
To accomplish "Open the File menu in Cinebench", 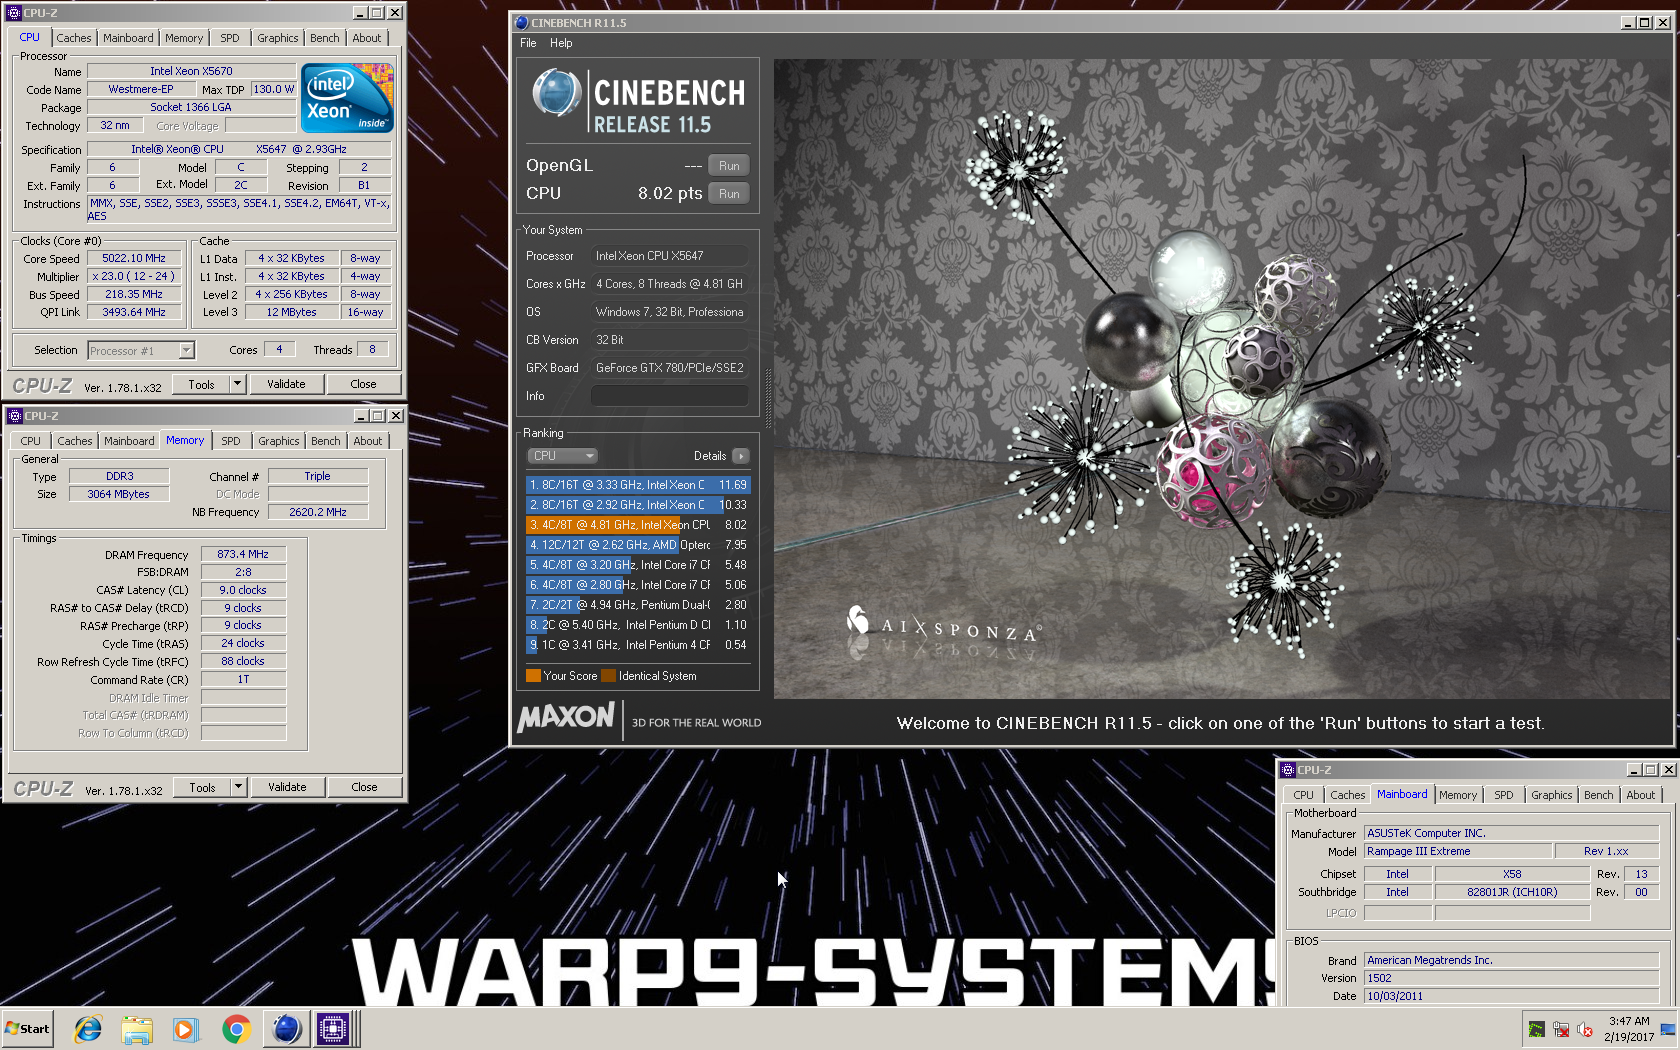I will coord(528,43).
